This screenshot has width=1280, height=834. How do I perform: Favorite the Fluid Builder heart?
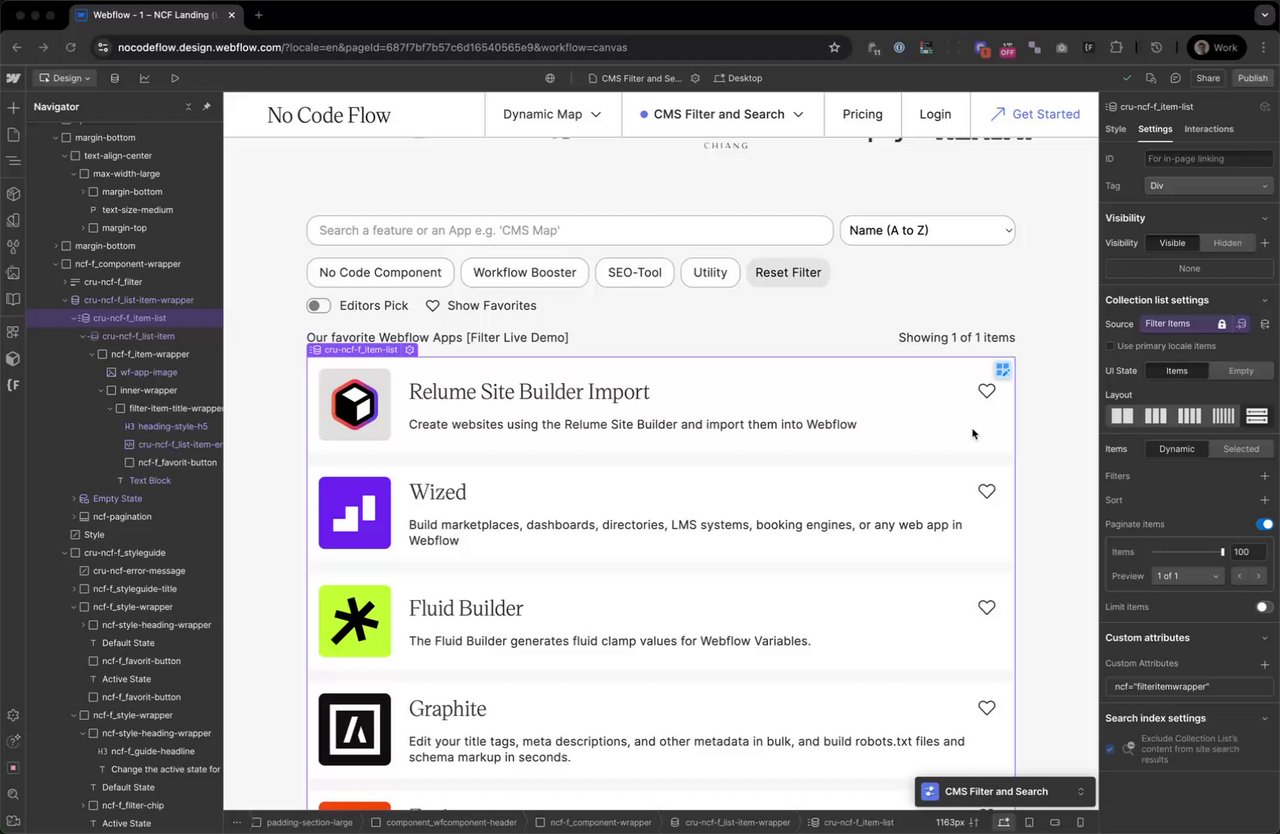(x=987, y=607)
